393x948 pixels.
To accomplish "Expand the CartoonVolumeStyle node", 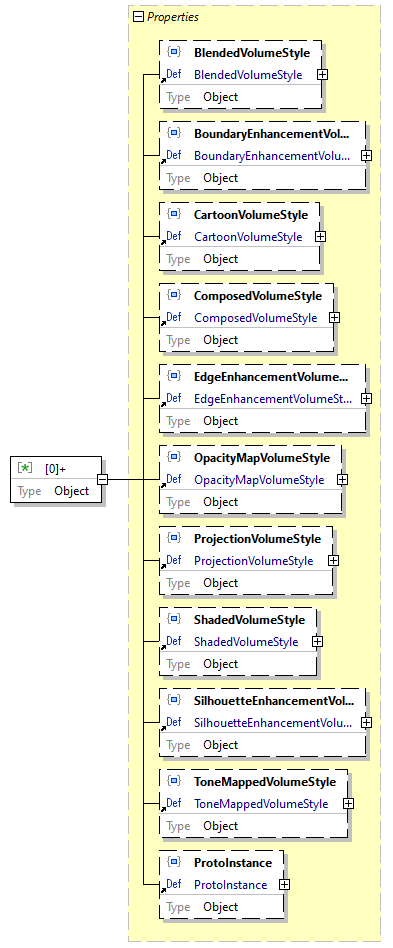I will click(320, 236).
